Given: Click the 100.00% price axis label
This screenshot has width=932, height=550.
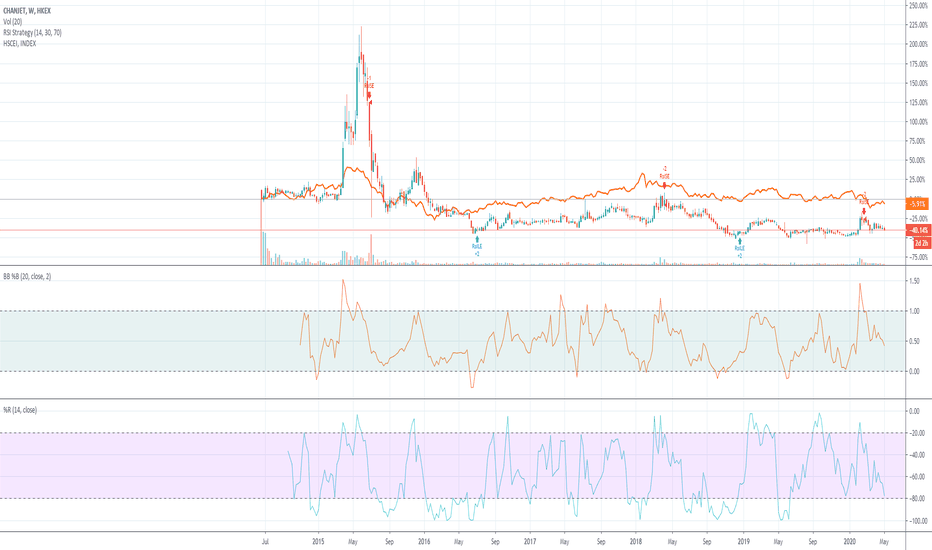Looking at the screenshot, I should click(x=917, y=122).
